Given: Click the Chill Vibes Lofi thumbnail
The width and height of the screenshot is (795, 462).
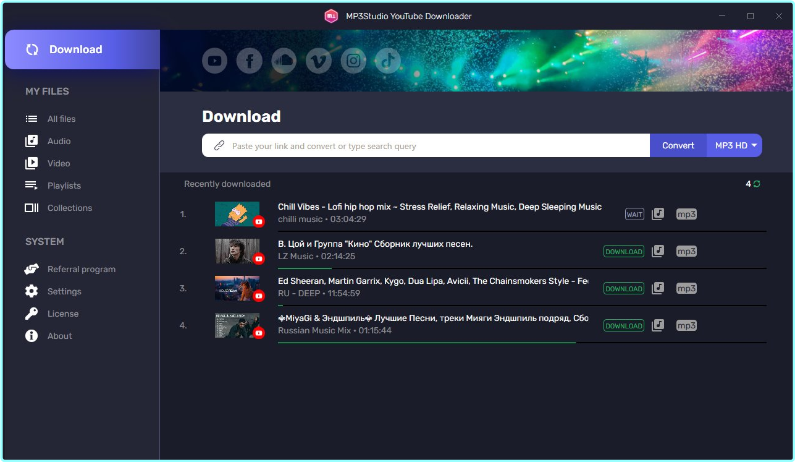Looking at the screenshot, I should (x=237, y=214).
